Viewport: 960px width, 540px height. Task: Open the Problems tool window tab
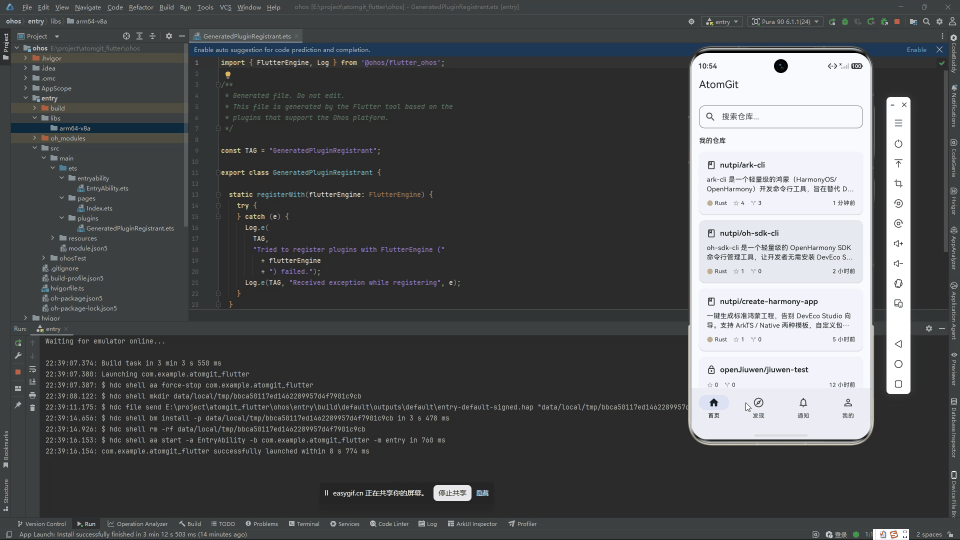[x=261, y=524]
